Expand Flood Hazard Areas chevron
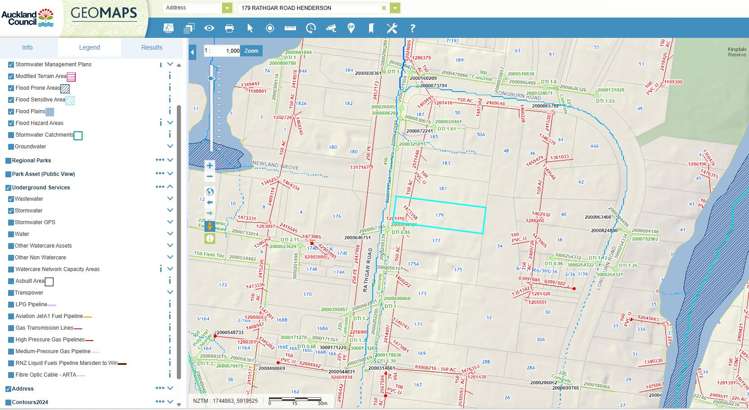 click(170, 123)
